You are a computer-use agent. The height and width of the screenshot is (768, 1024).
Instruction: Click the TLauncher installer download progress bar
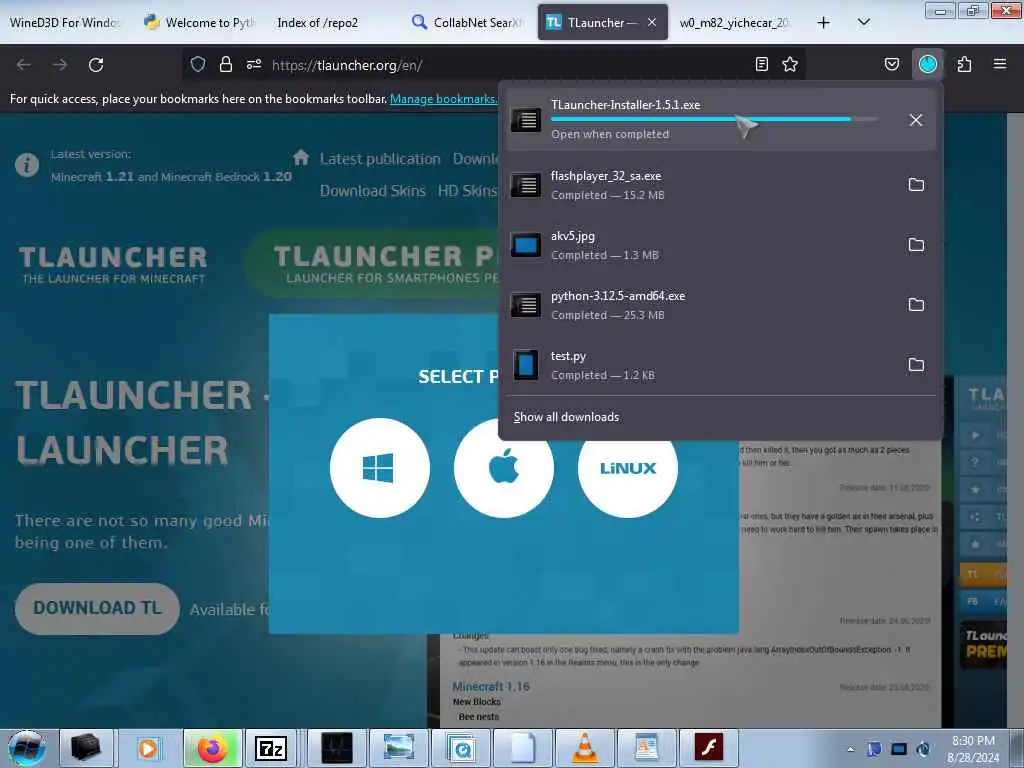point(714,119)
